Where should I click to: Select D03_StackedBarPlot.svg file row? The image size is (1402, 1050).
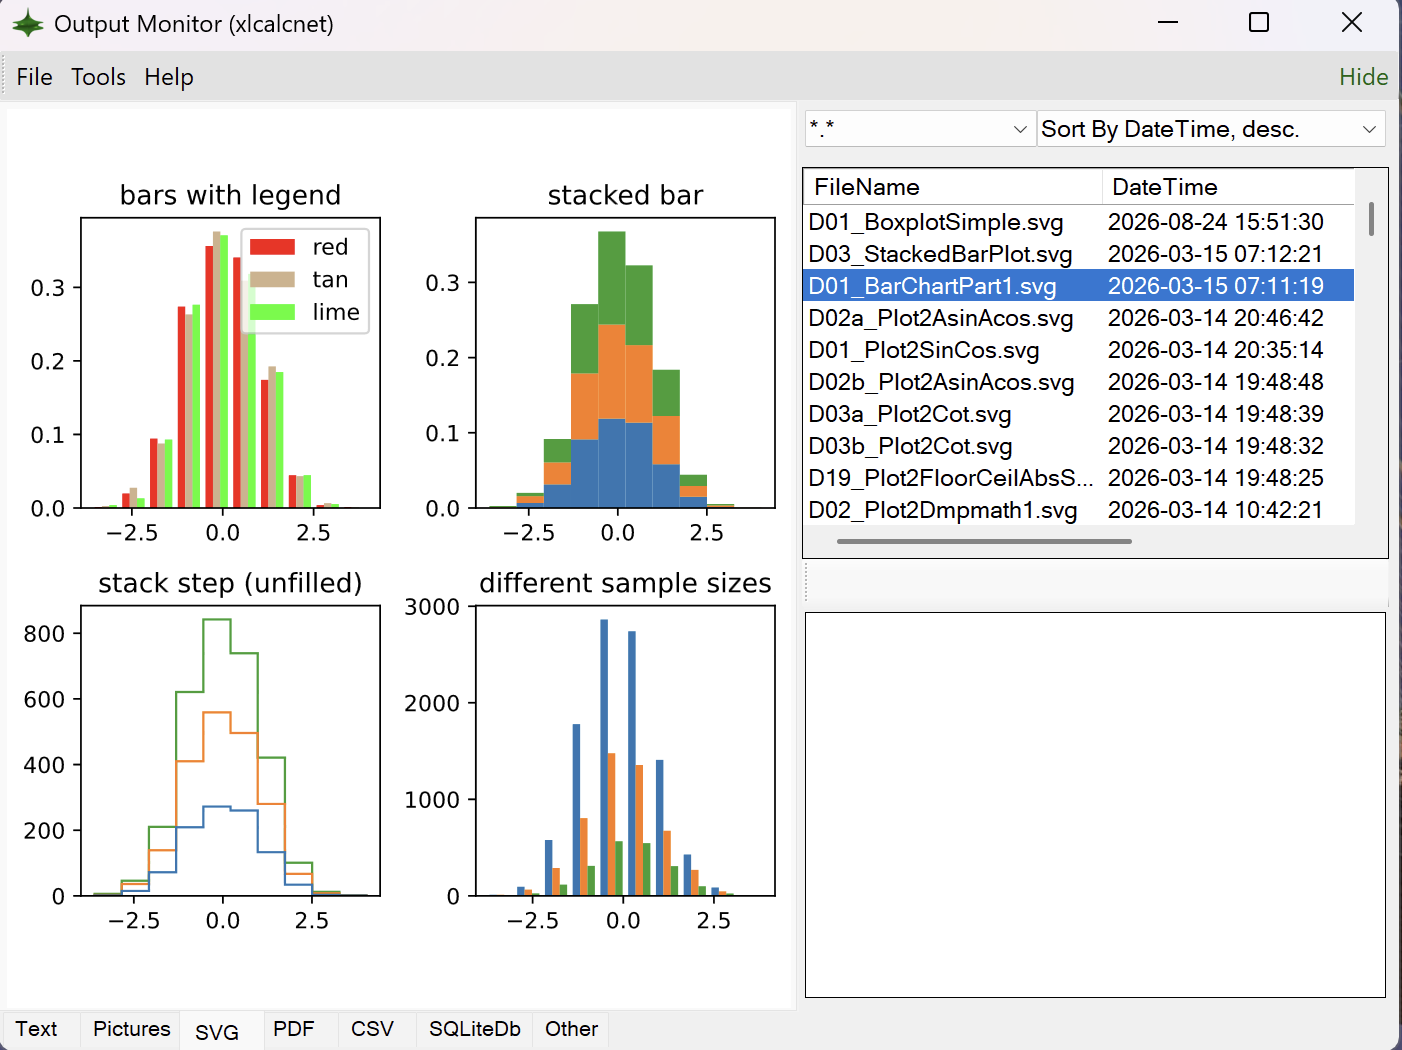coord(1079,254)
